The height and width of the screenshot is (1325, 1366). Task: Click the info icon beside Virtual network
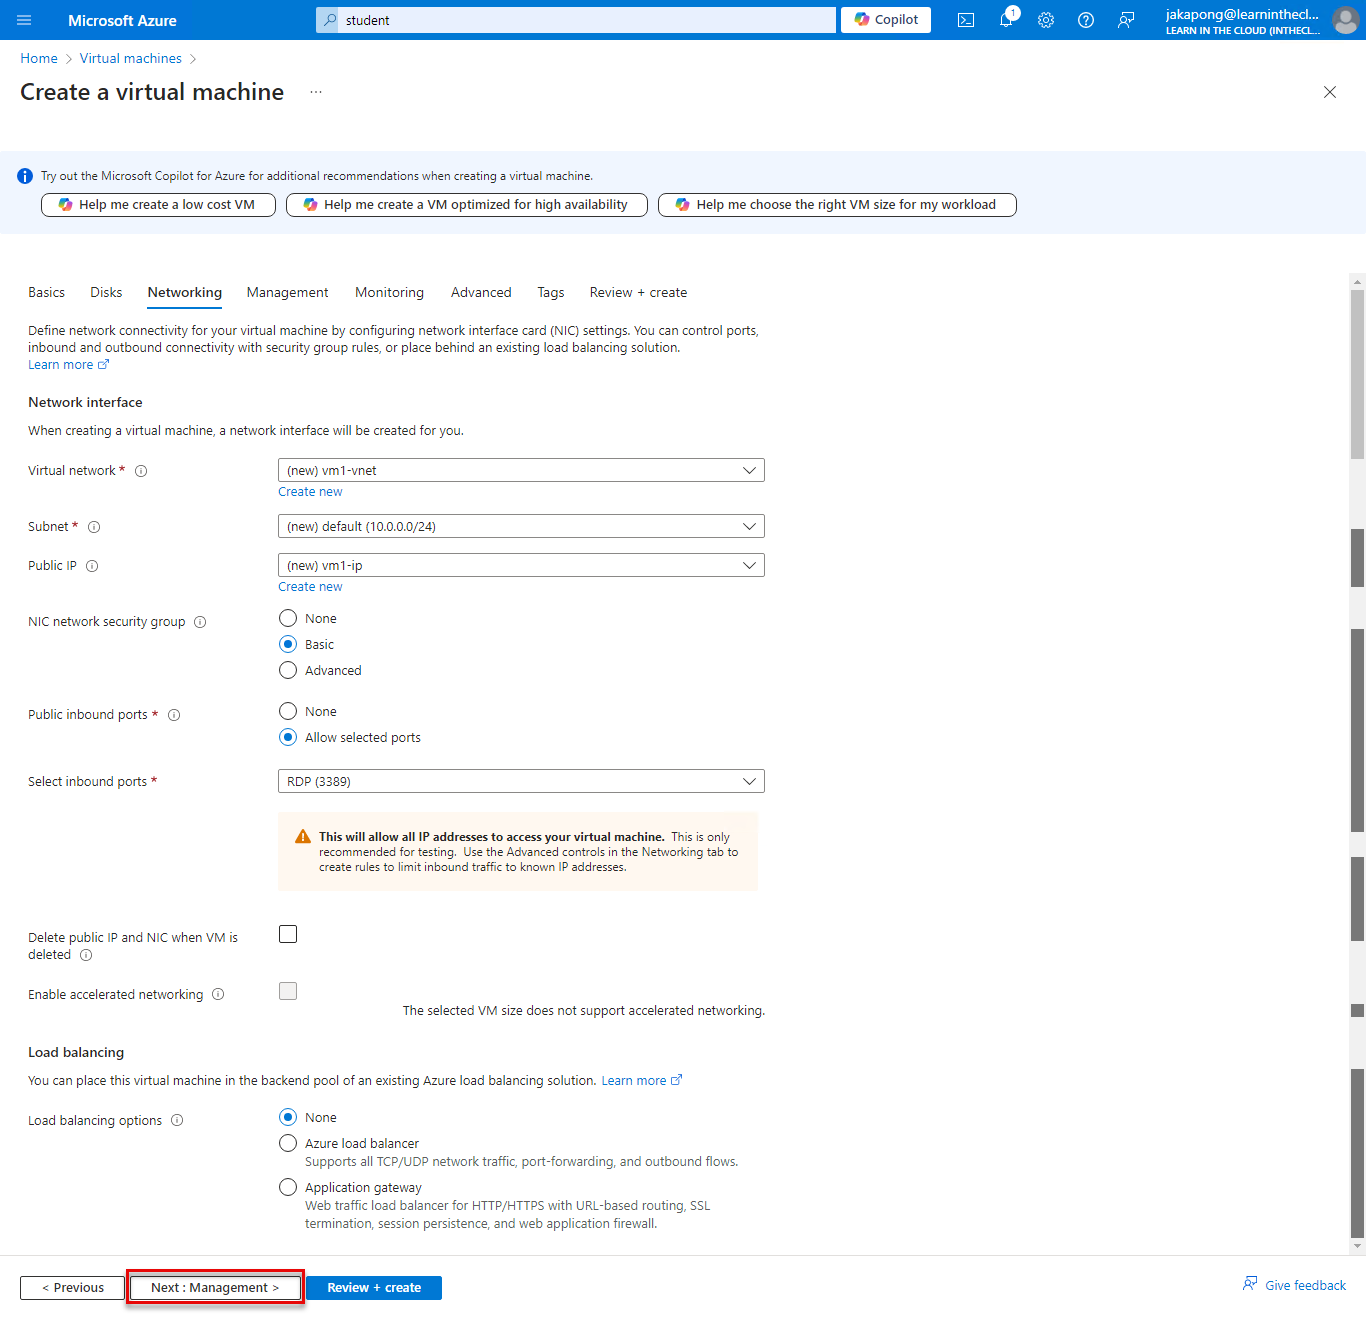click(x=141, y=471)
